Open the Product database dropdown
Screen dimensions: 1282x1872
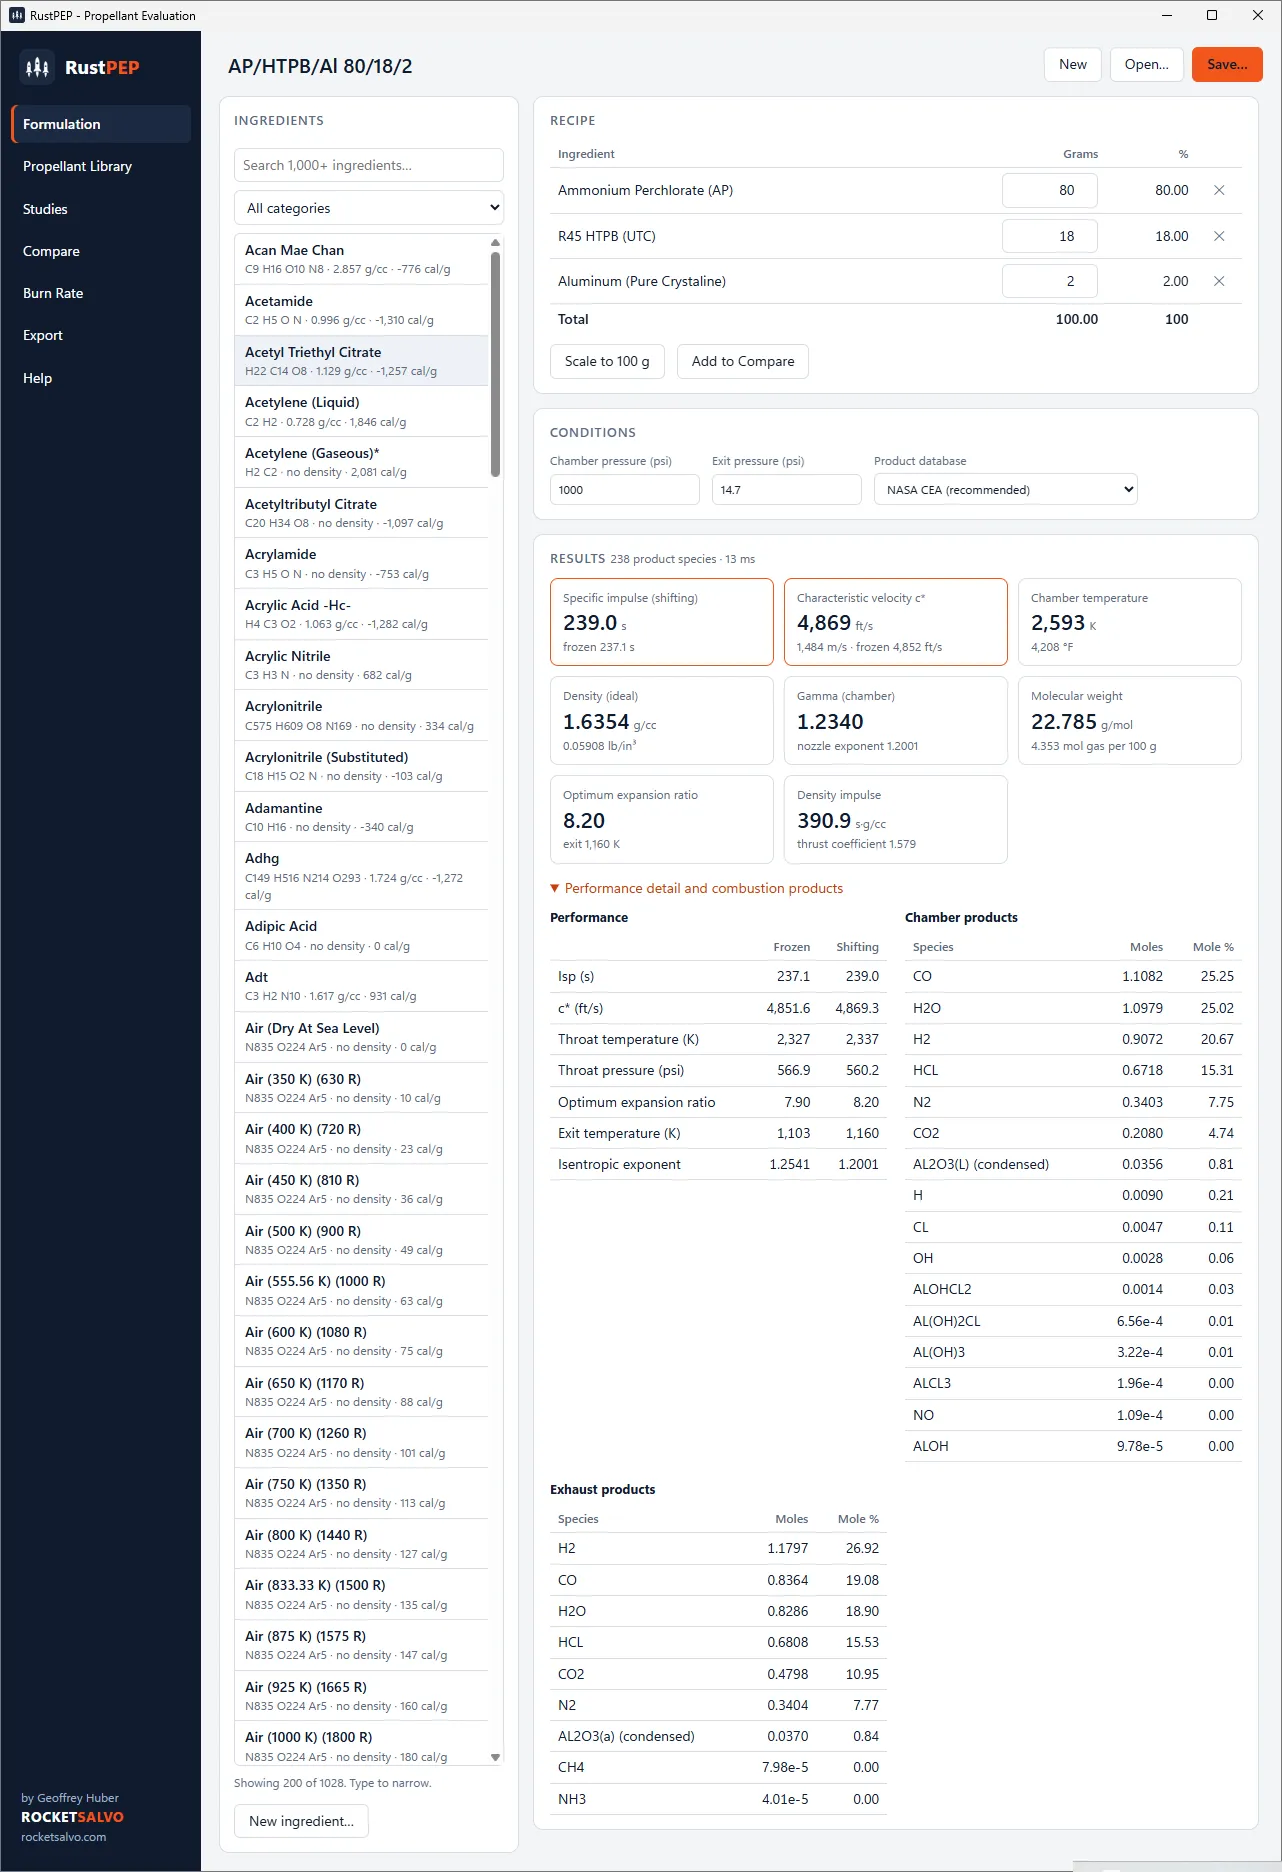click(x=1005, y=489)
